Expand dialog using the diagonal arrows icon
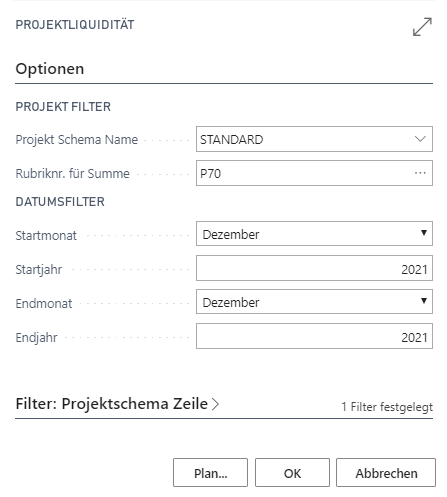Screen dimensions: 447x497 [x=422, y=27]
